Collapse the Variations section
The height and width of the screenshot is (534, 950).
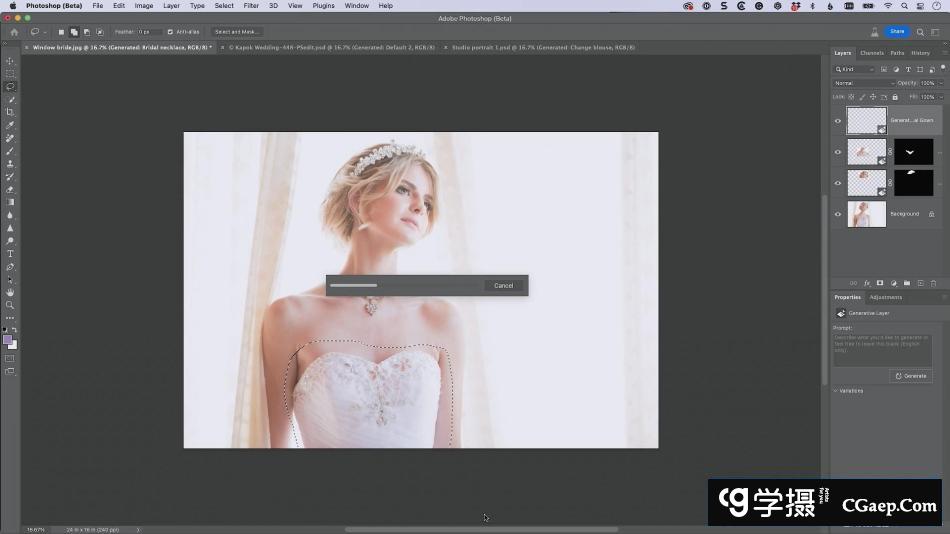tap(835, 391)
